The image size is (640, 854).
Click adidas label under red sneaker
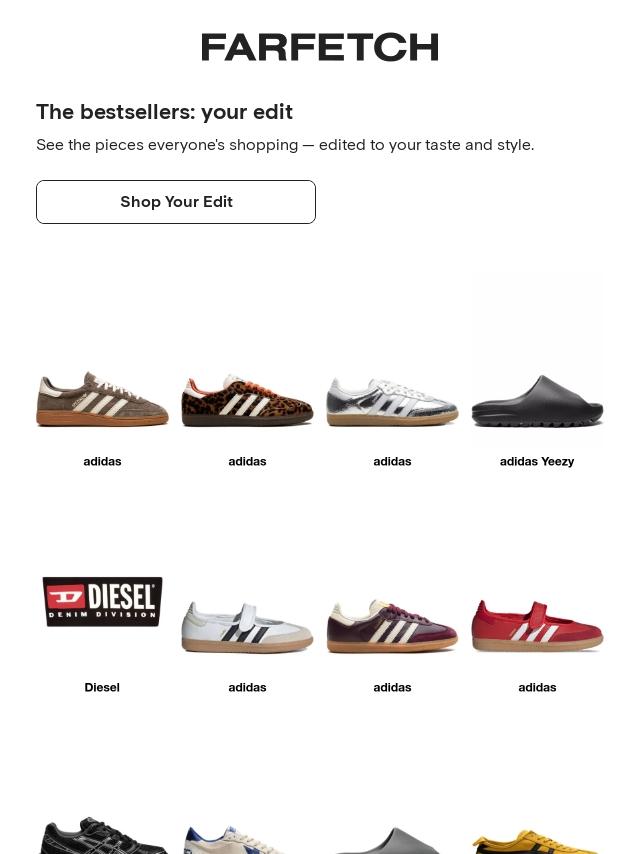coord(537,687)
